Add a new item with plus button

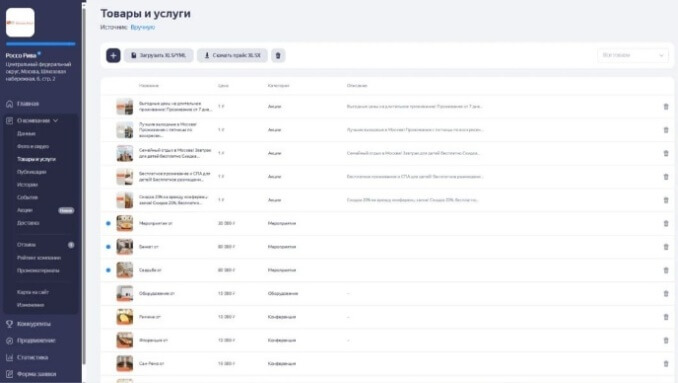point(113,55)
